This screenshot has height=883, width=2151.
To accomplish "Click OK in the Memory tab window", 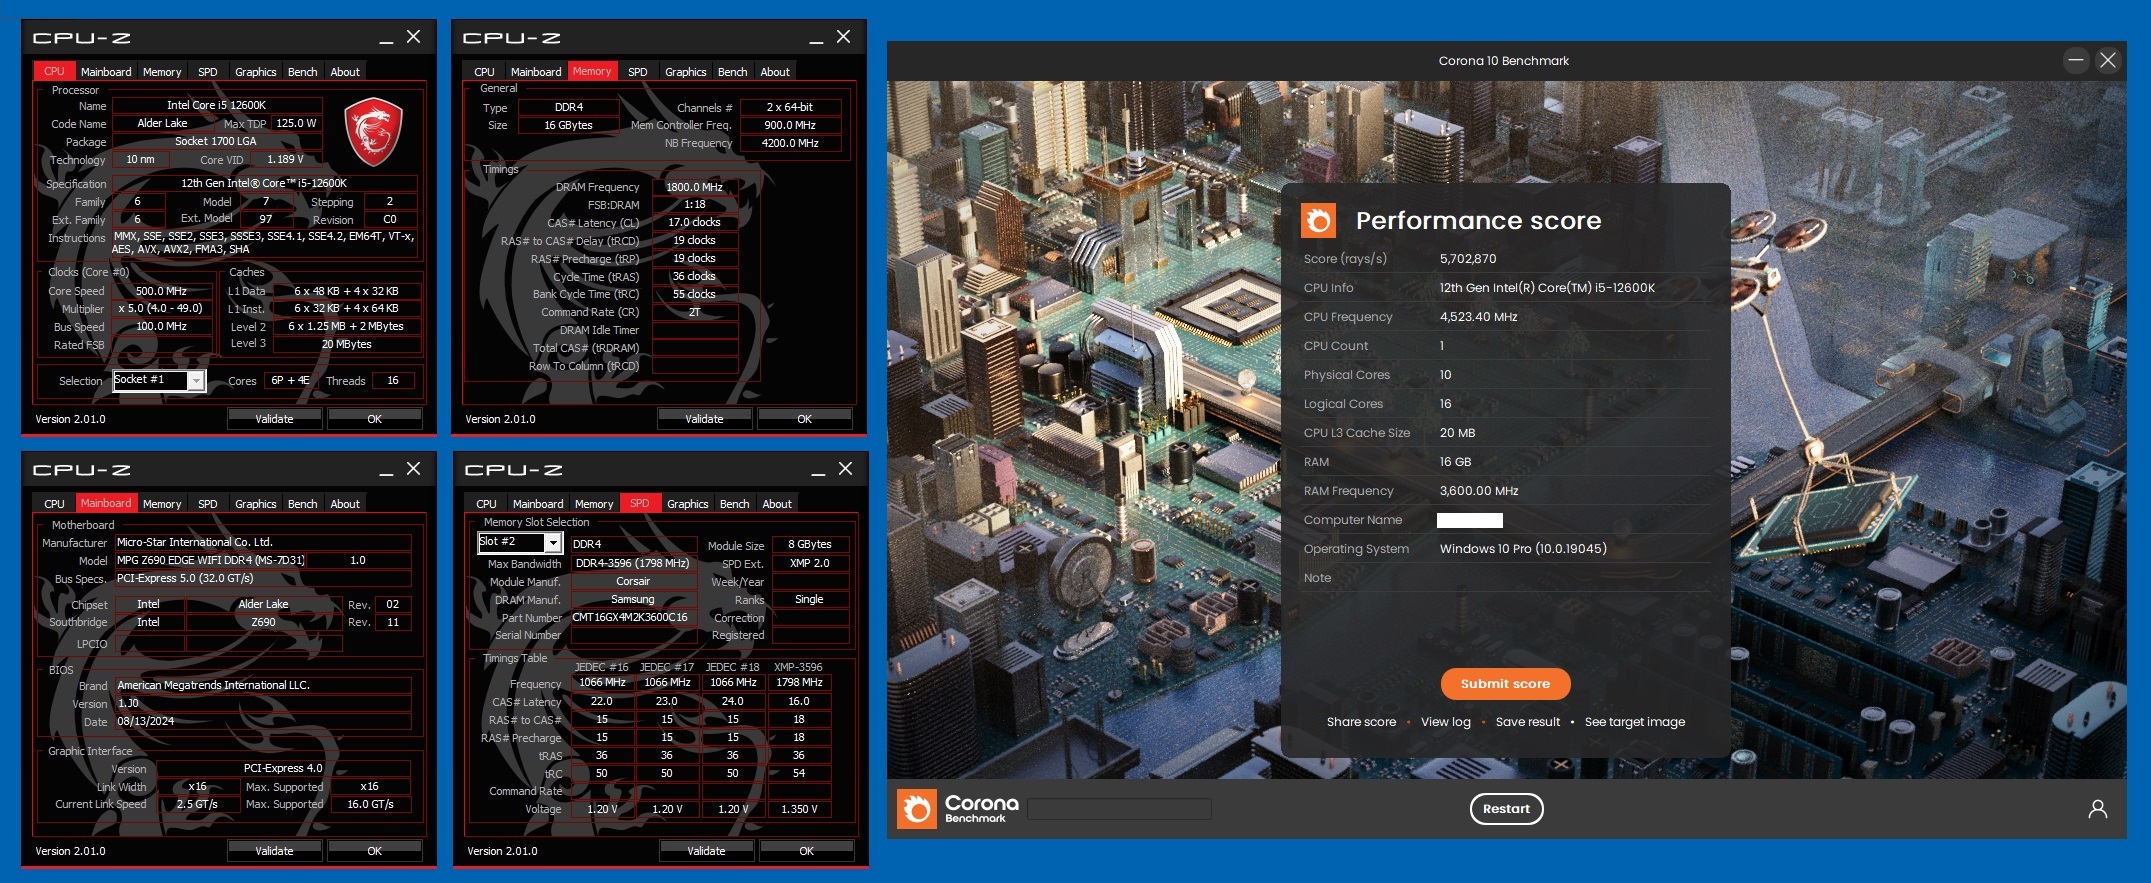I will coord(804,419).
